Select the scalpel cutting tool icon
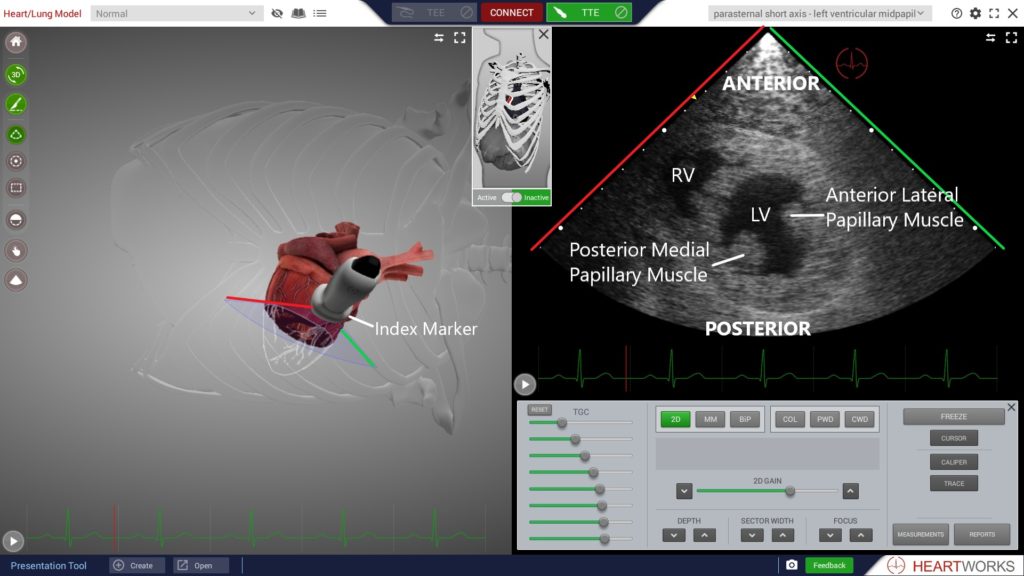Screen dimensions: 1024x576 point(16,103)
